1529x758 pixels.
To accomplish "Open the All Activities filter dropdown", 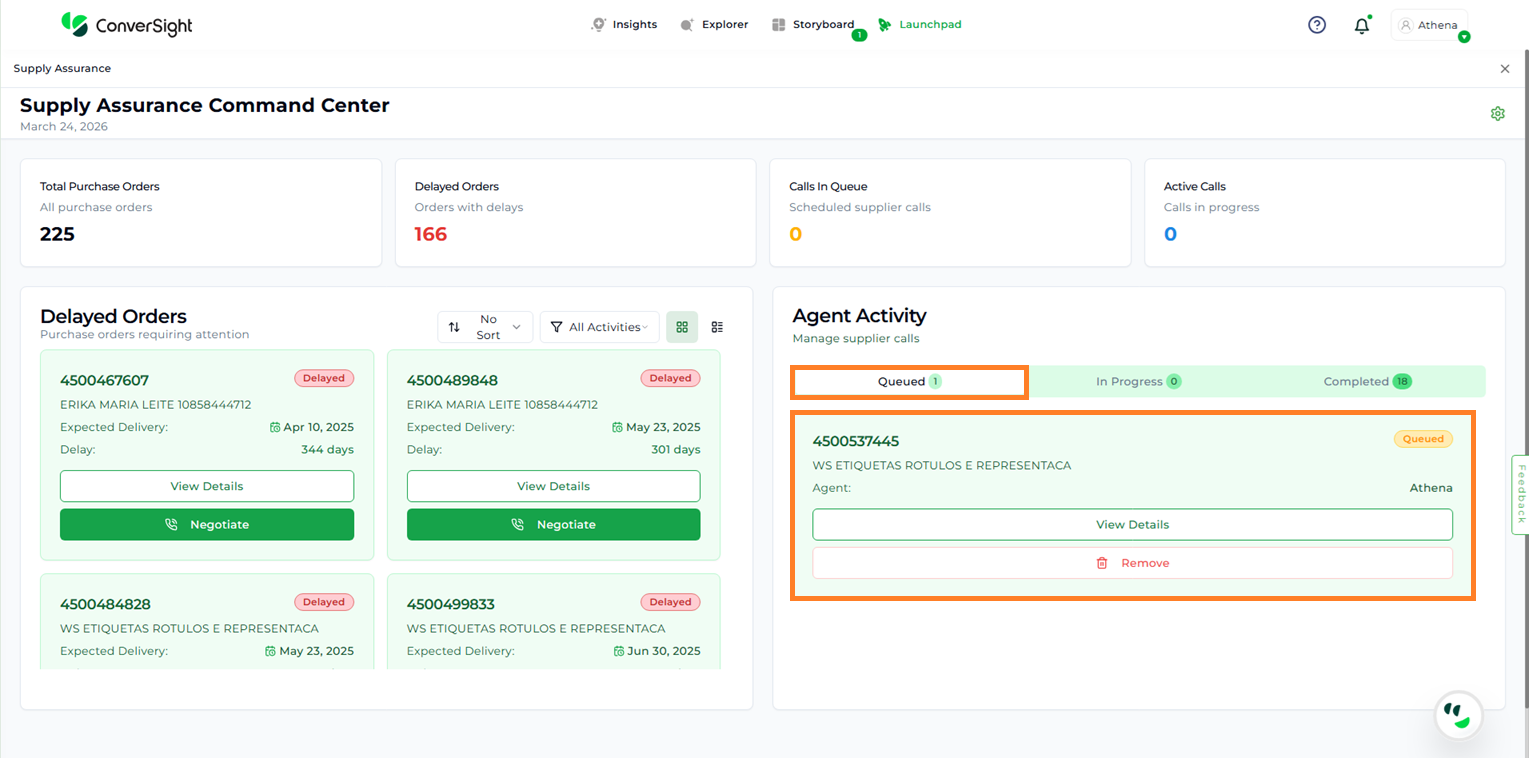I will click(x=599, y=327).
